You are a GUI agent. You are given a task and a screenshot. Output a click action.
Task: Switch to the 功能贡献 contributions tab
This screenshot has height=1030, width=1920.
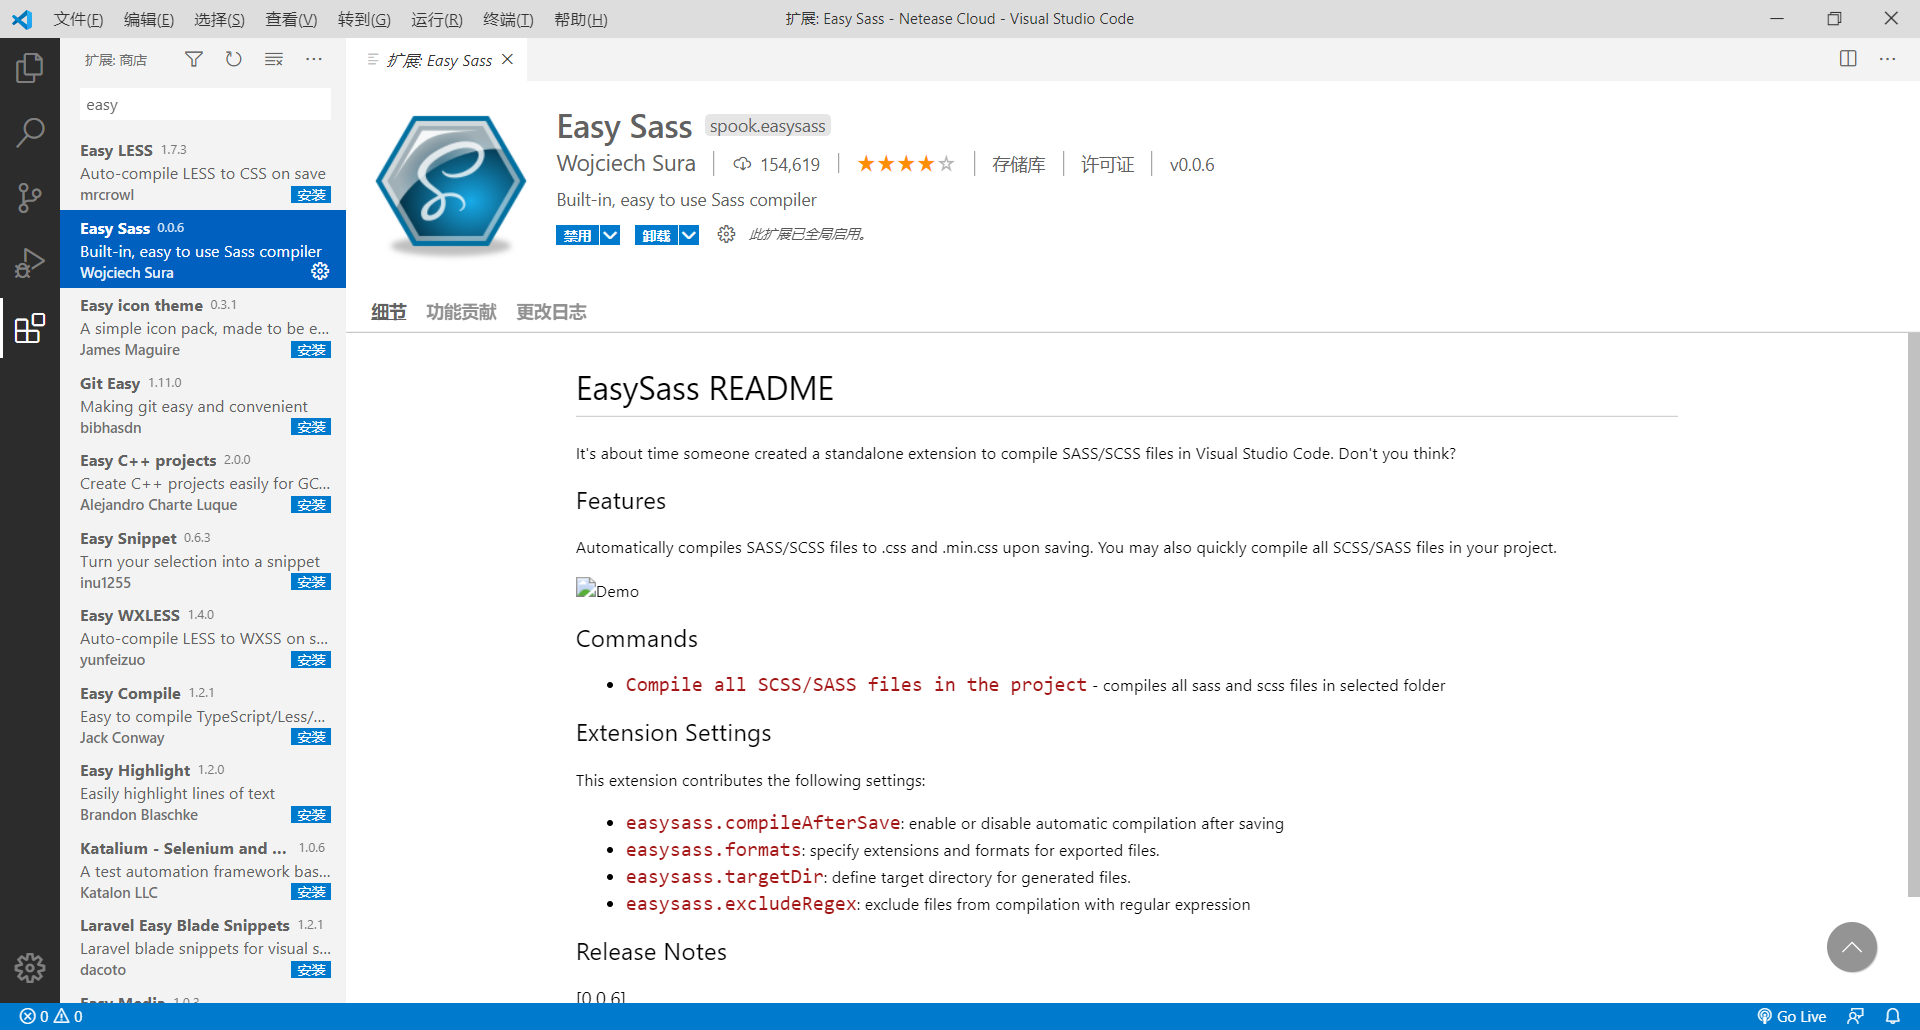461,312
